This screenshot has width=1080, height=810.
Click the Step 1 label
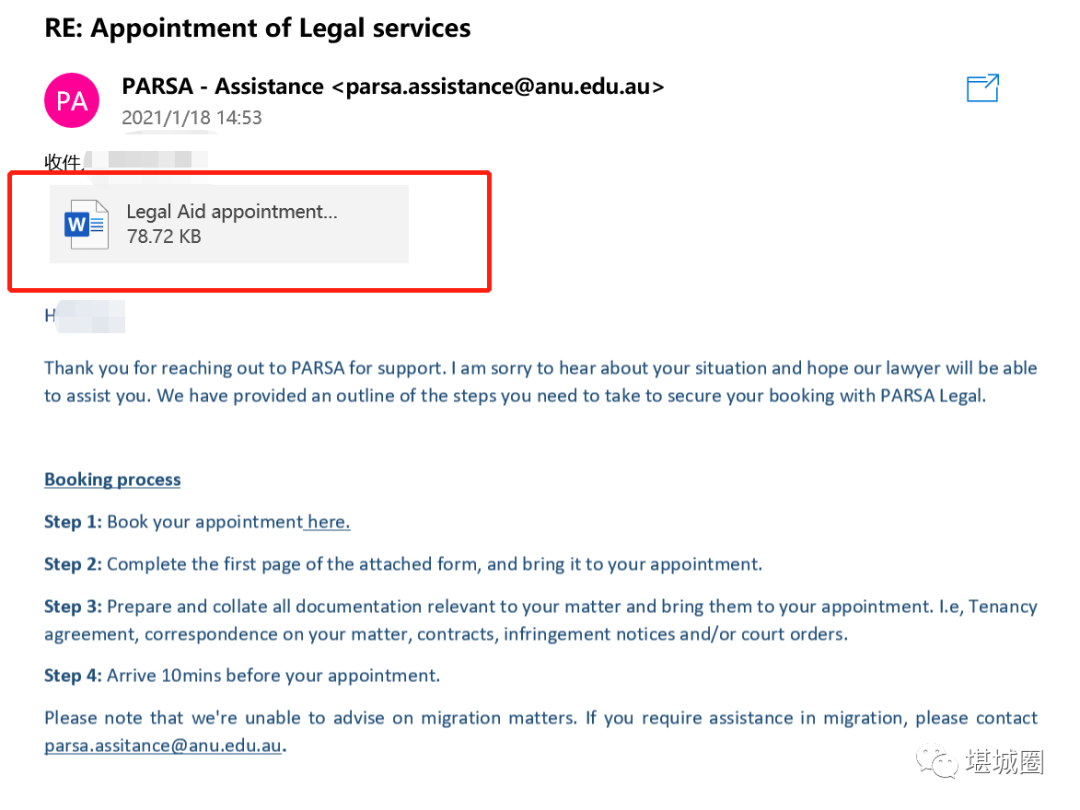click(x=73, y=522)
